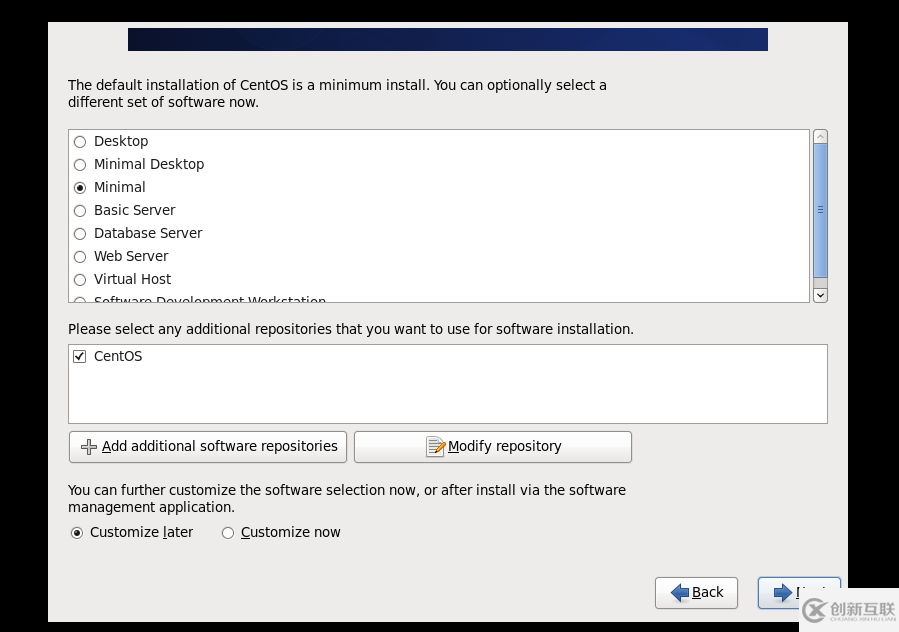Viewport: 899px width, 632px height.
Task: Choose the Minimal Desktop radio button
Action: coord(80,165)
